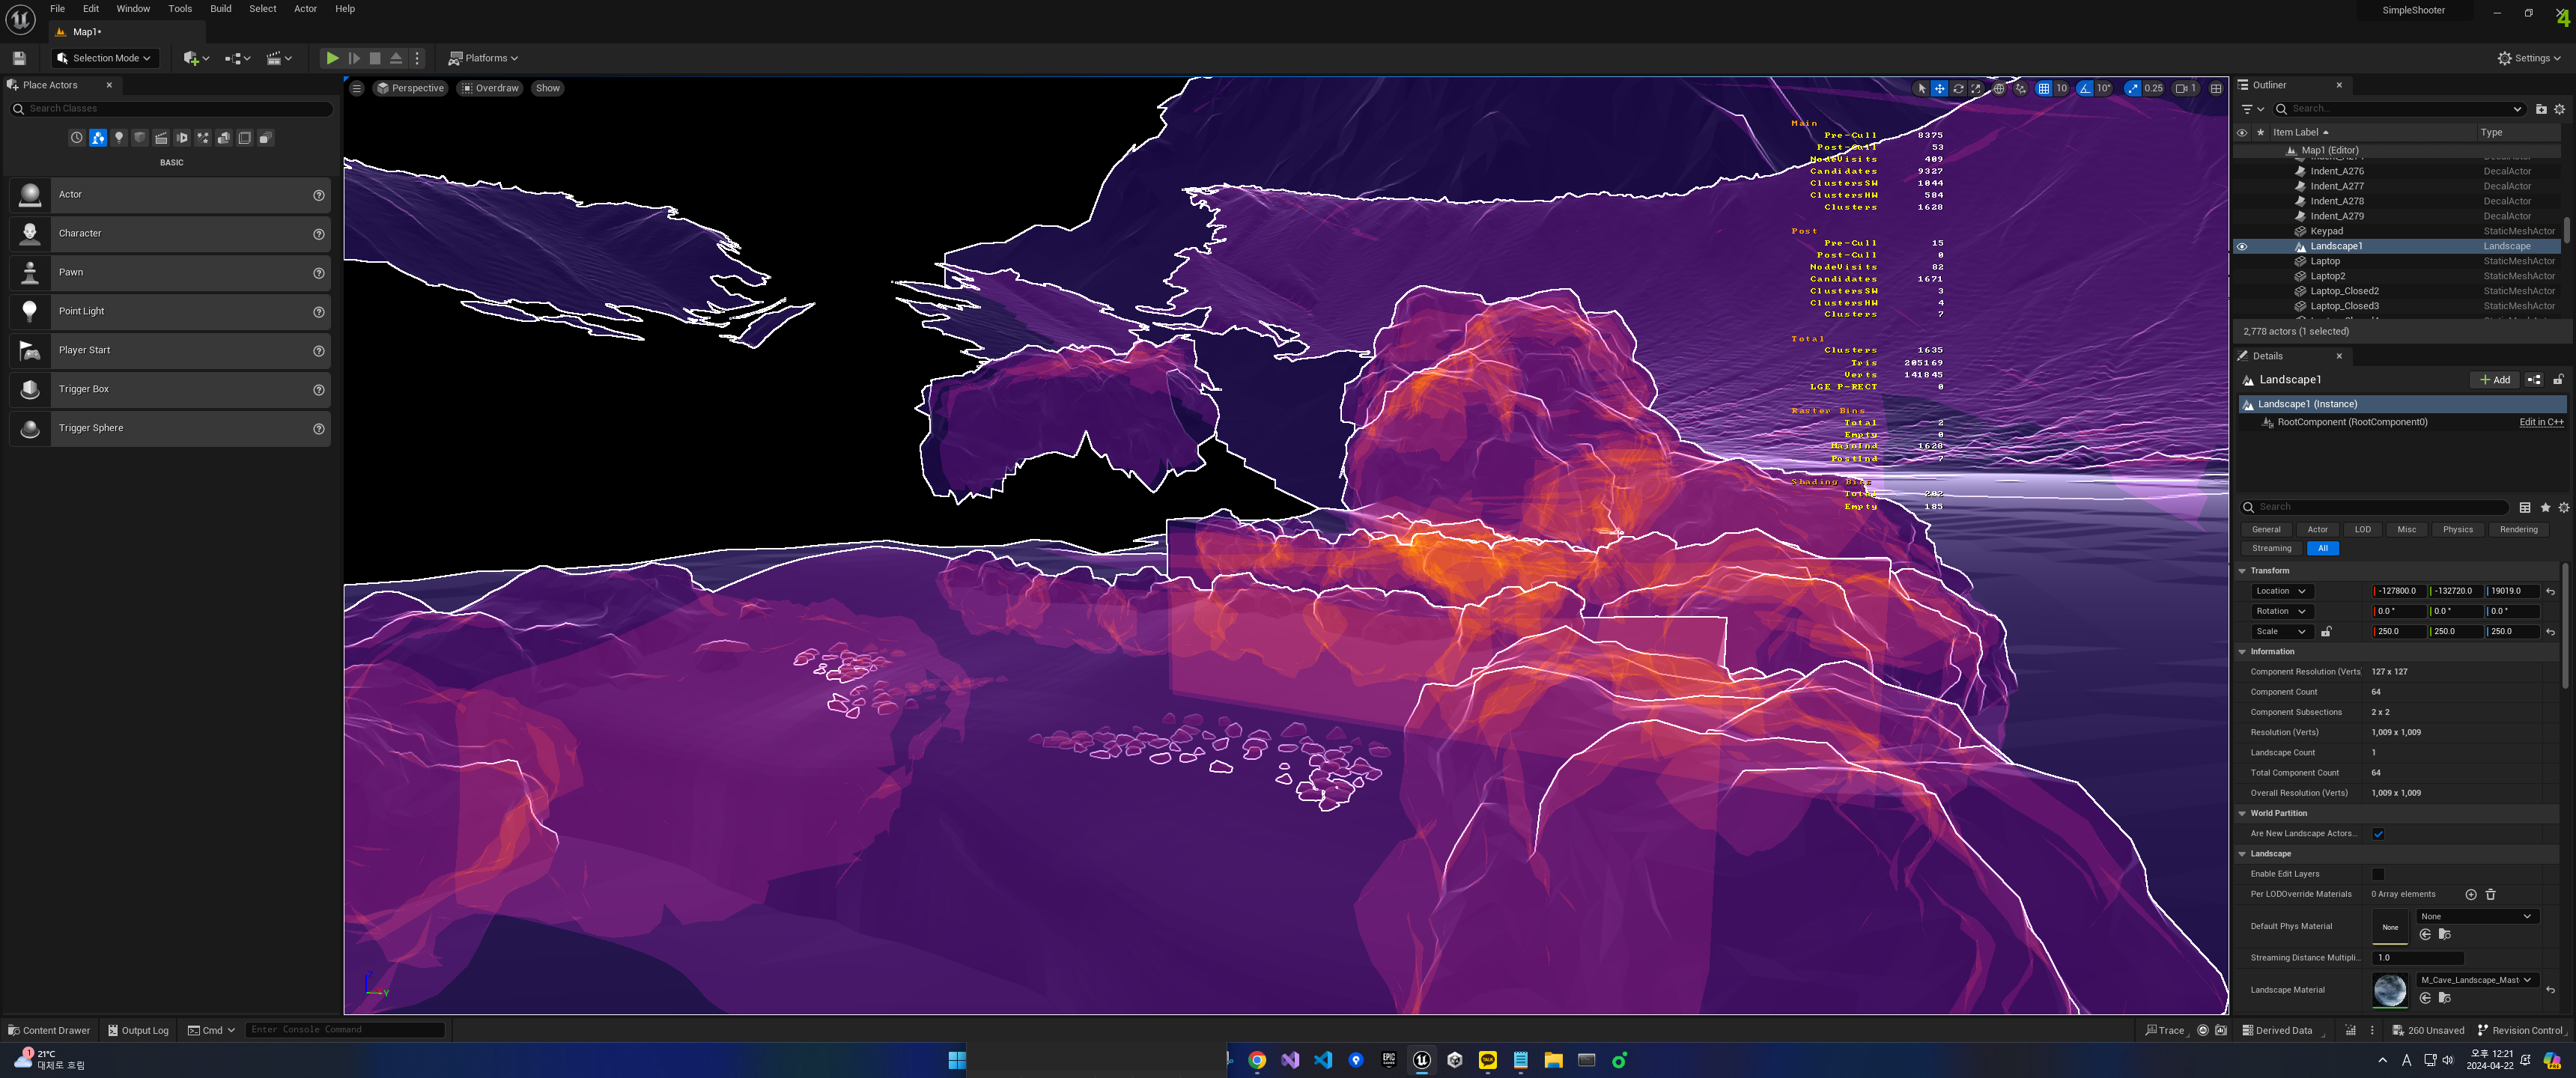Click the Add component button
Image resolution: width=2576 pixels, height=1078 pixels.
(x=2494, y=380)
